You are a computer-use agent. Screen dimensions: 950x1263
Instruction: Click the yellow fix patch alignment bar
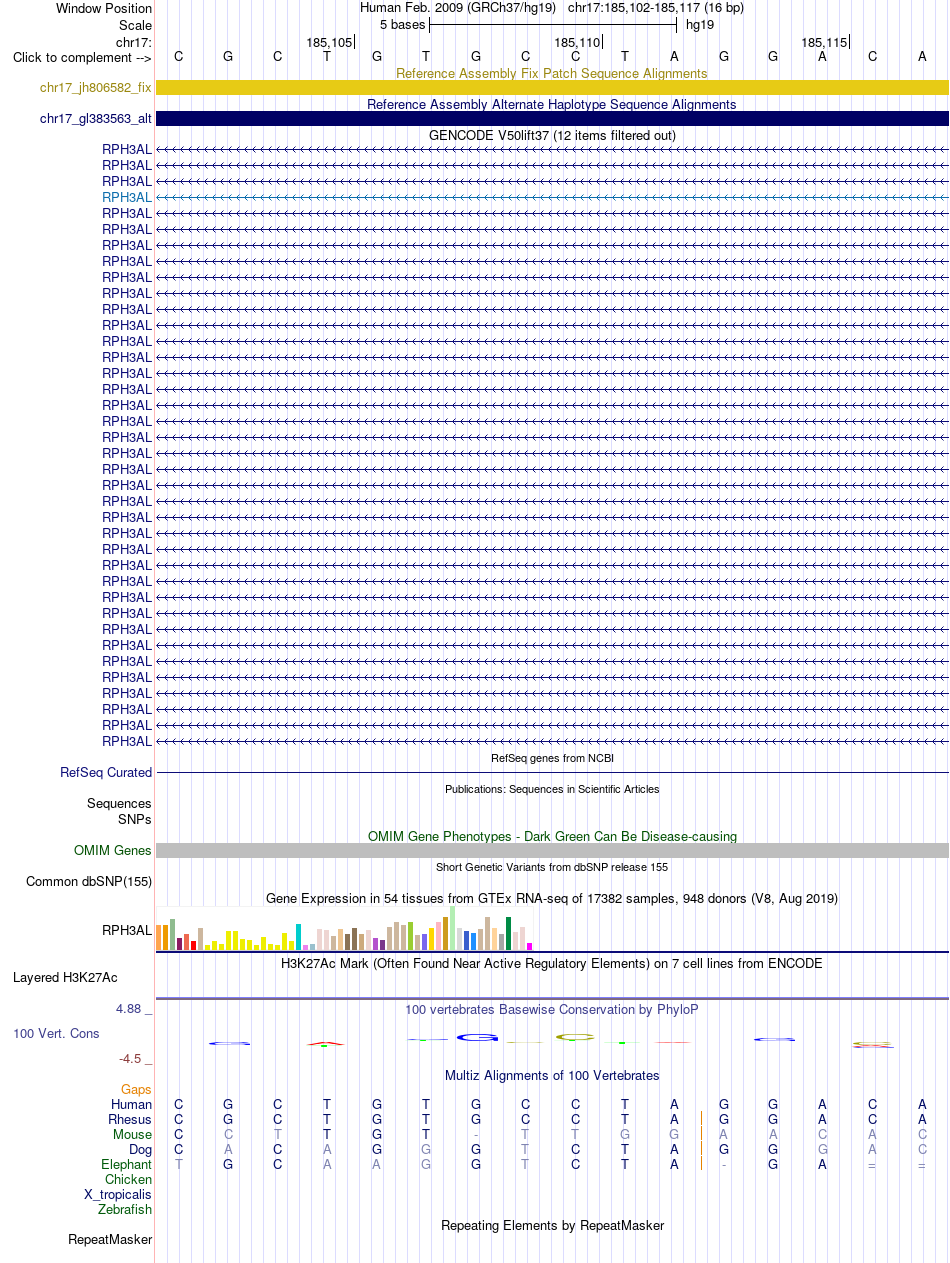[x=552, y=88]
